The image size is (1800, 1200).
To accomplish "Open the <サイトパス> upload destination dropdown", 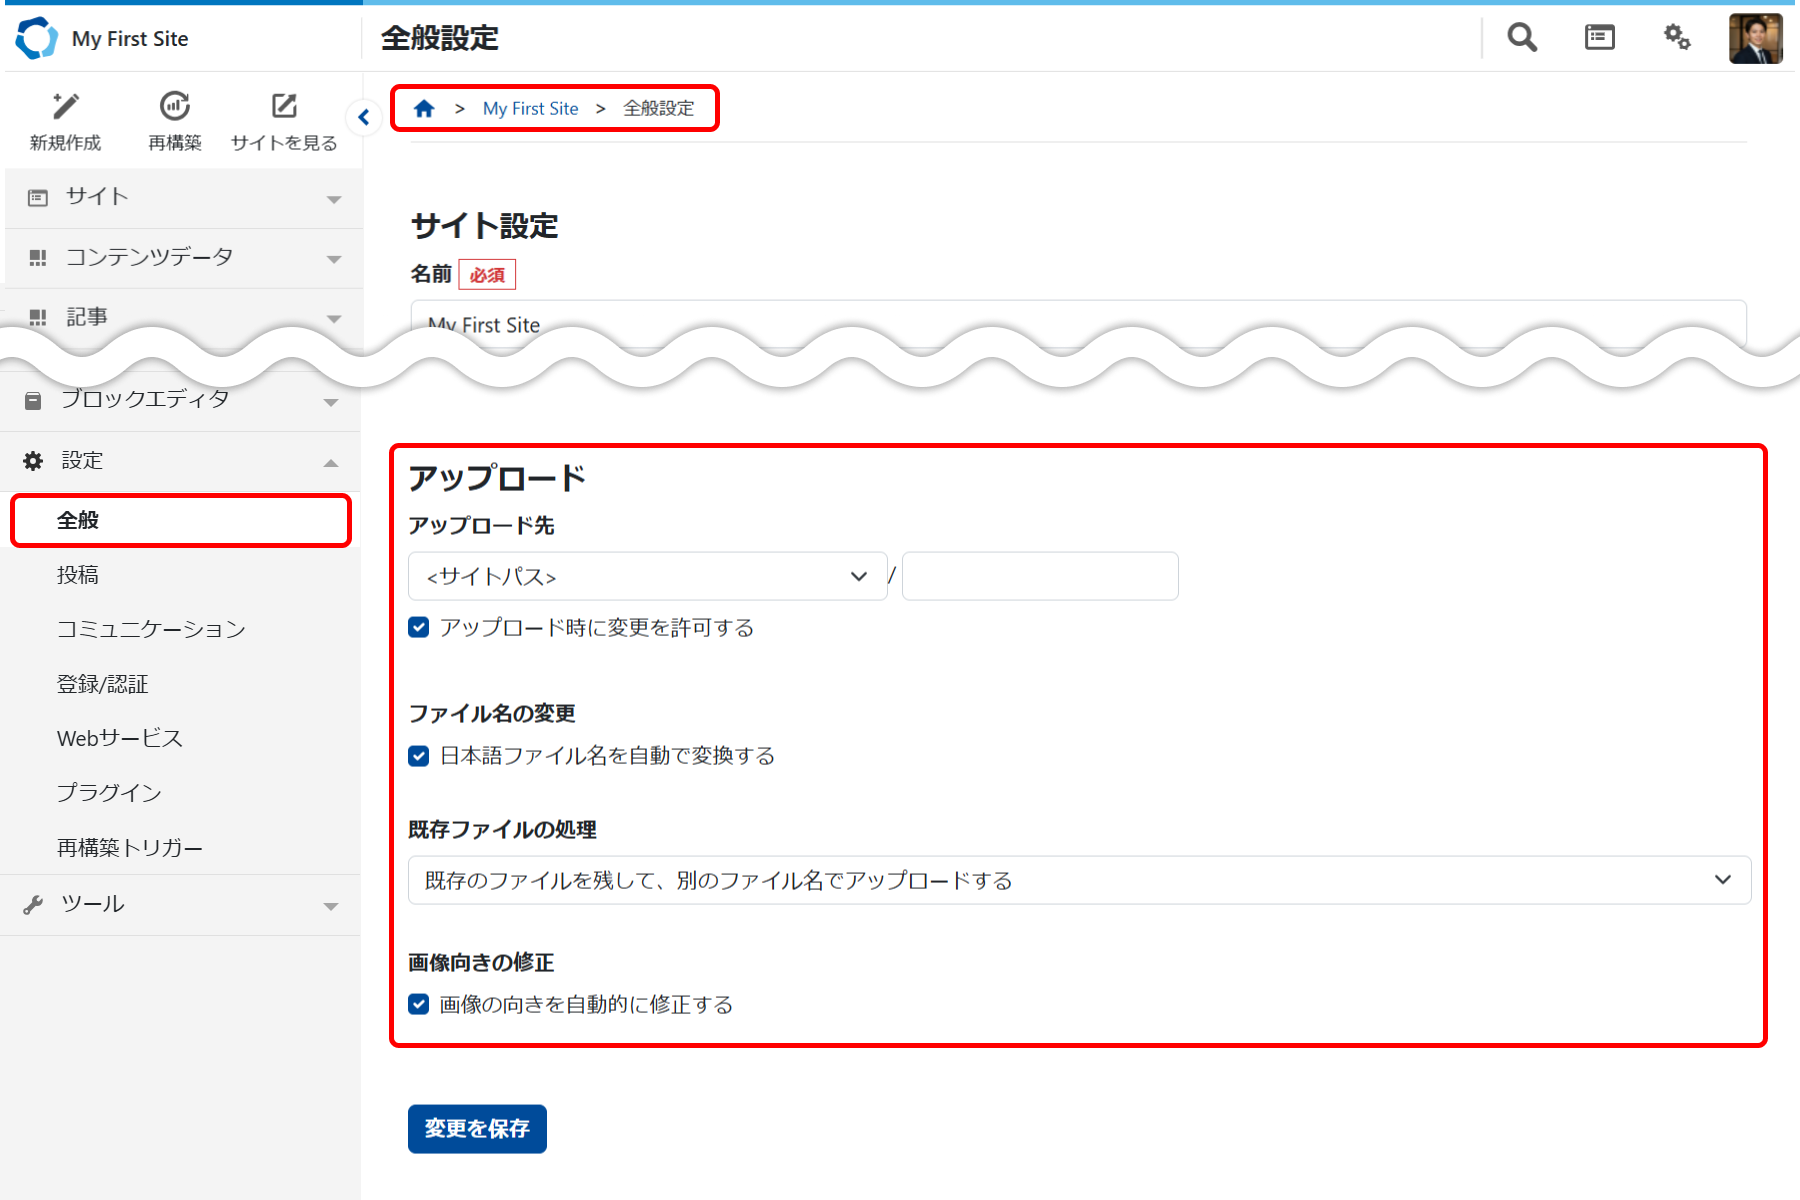I will click(x=647, y=577).
